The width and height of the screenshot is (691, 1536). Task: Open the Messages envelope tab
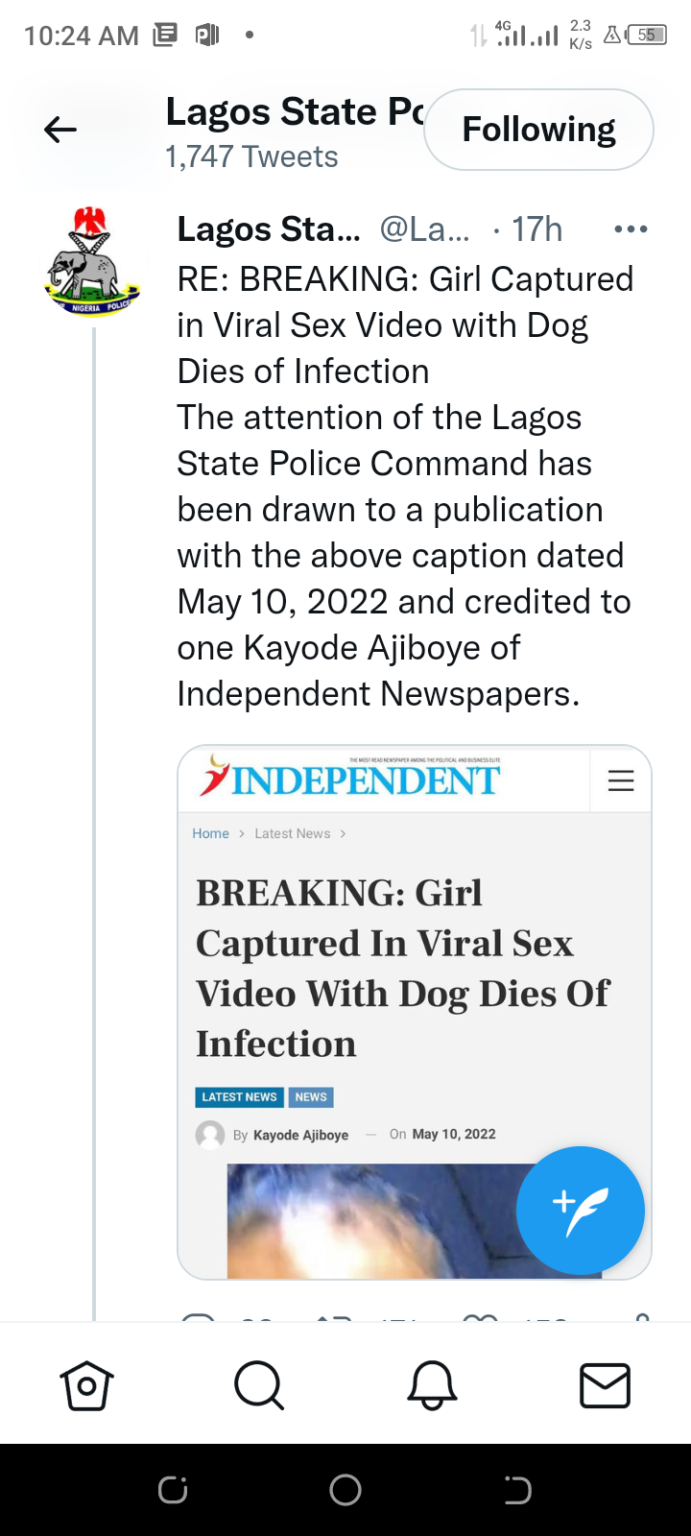coord(605,1386)
